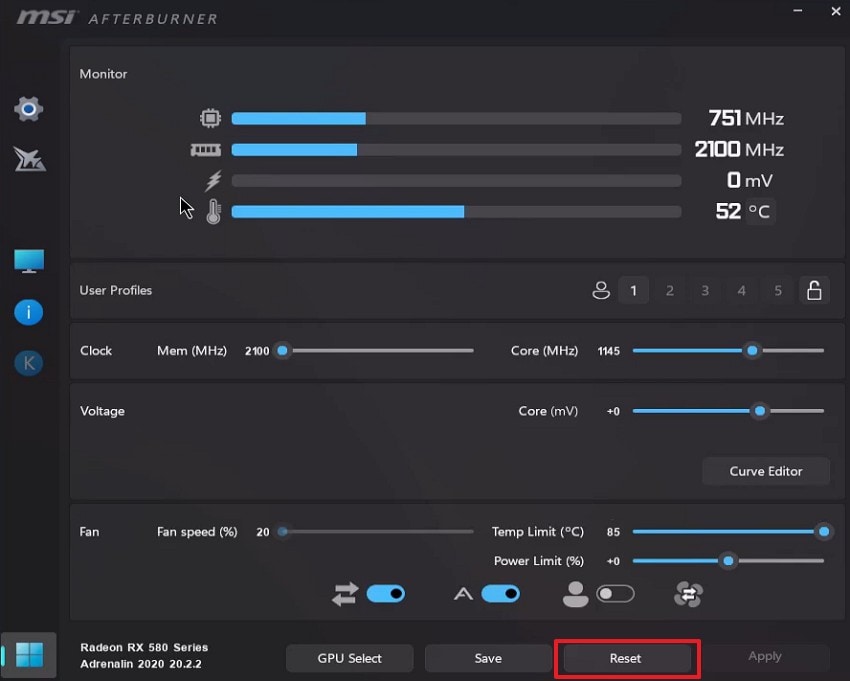The height and width of the screenshot is (681, 850).
Task: Click the Power Limit slider handle
Action: (729, 561)
